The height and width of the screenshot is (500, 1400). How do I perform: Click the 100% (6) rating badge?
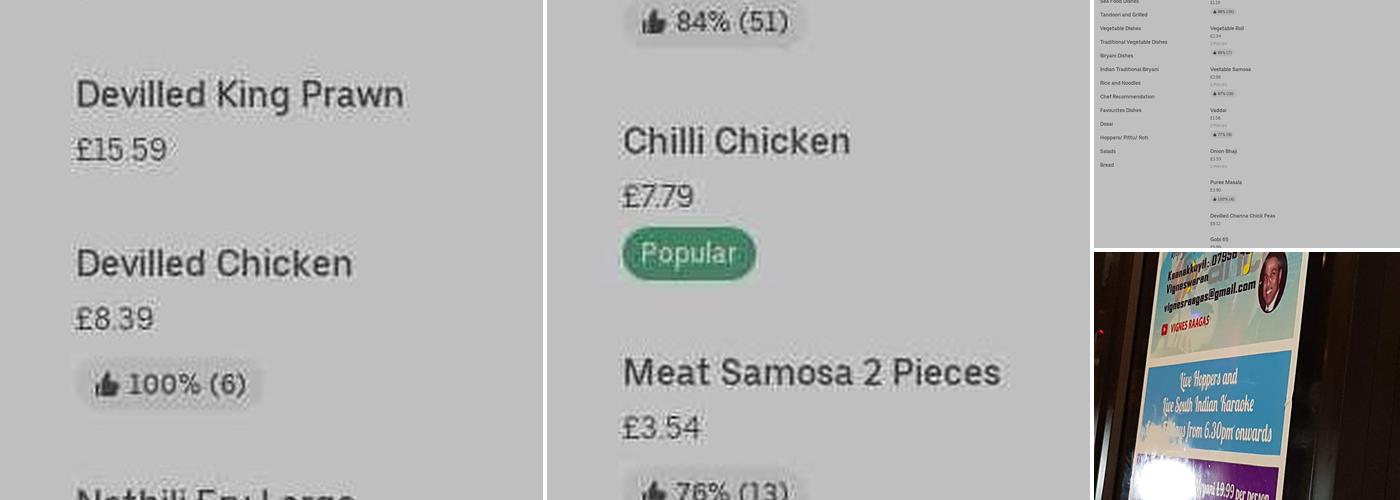point(170,385)
